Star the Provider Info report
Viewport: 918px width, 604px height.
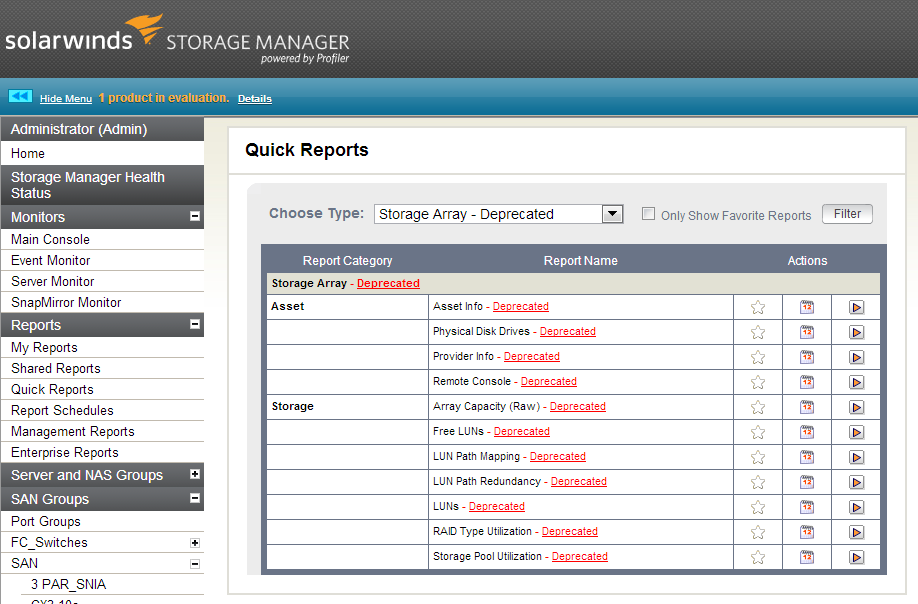[758, 357]
